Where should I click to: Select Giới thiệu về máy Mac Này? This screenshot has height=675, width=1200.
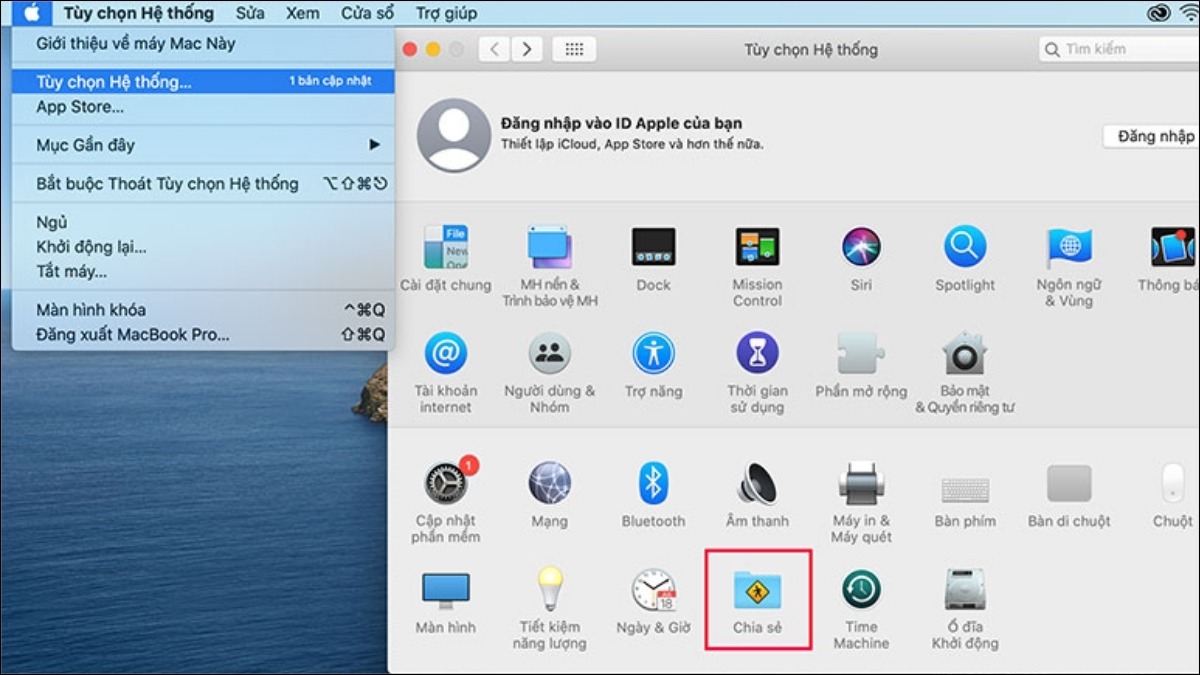tap(204, 44)
